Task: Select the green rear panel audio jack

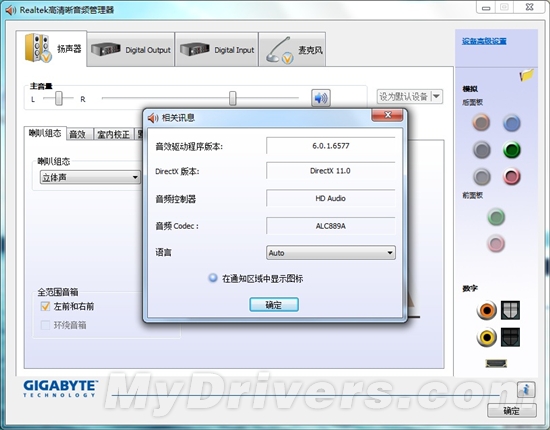Action: tap(511, 150)
